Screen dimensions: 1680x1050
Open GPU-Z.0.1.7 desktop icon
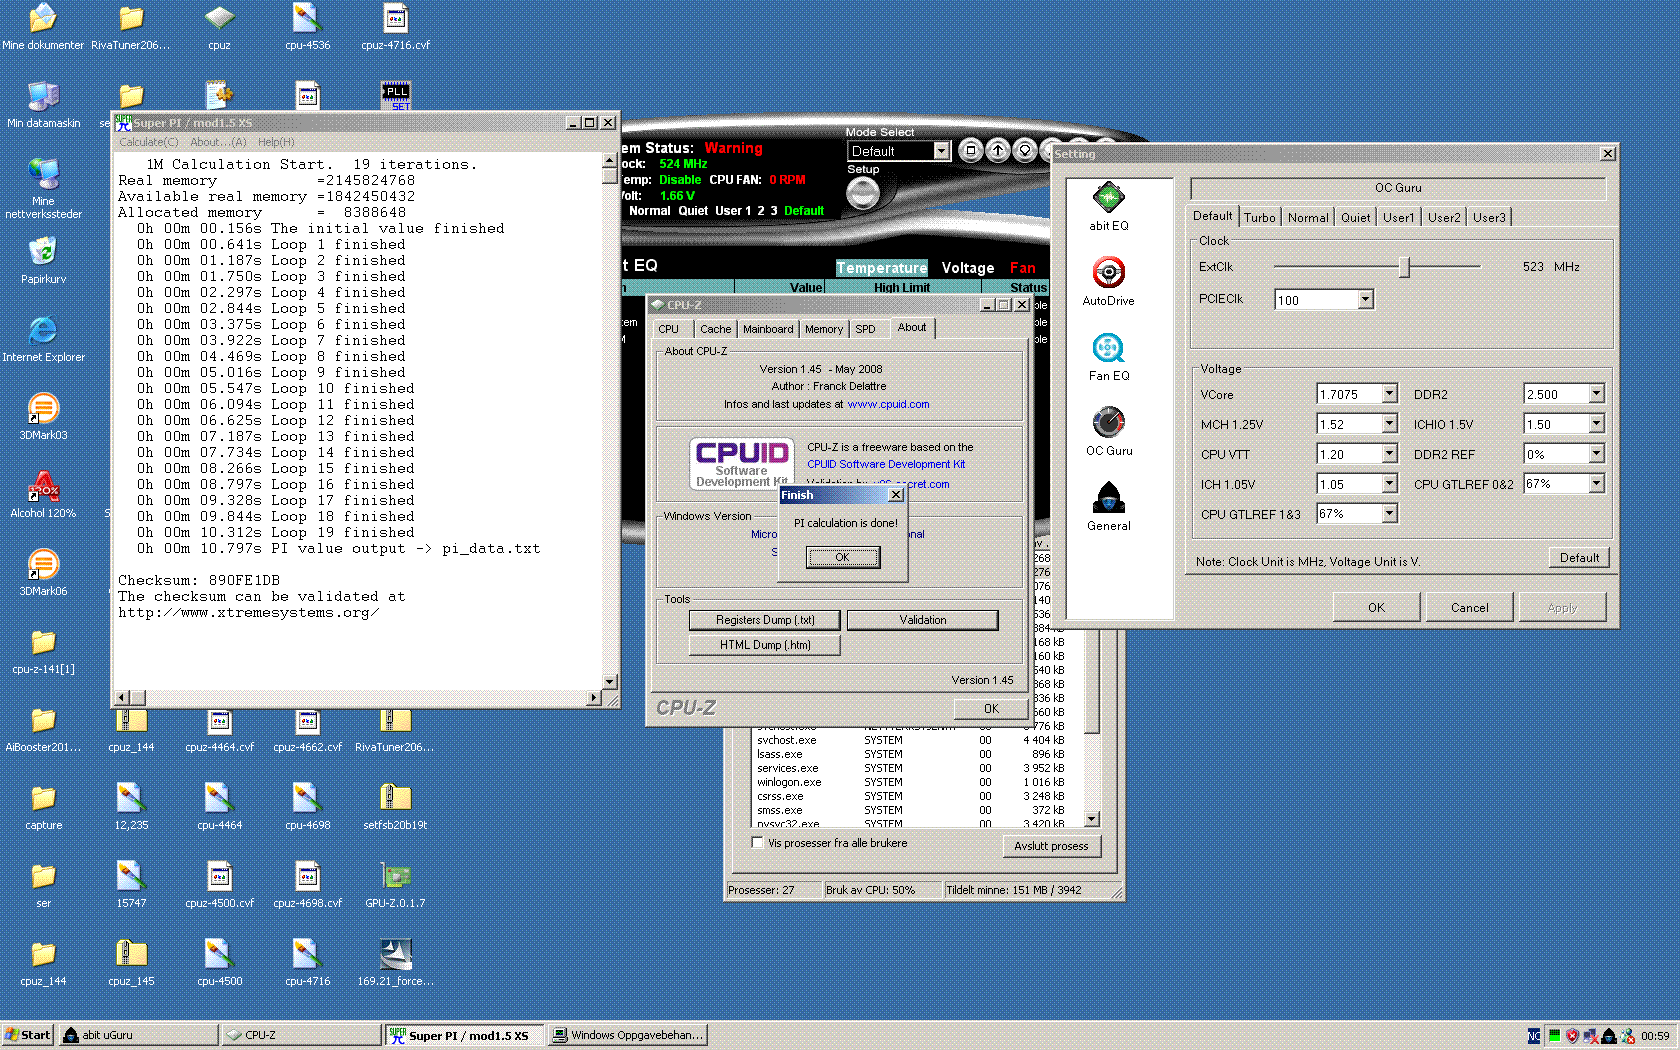[x=395, y=885]
